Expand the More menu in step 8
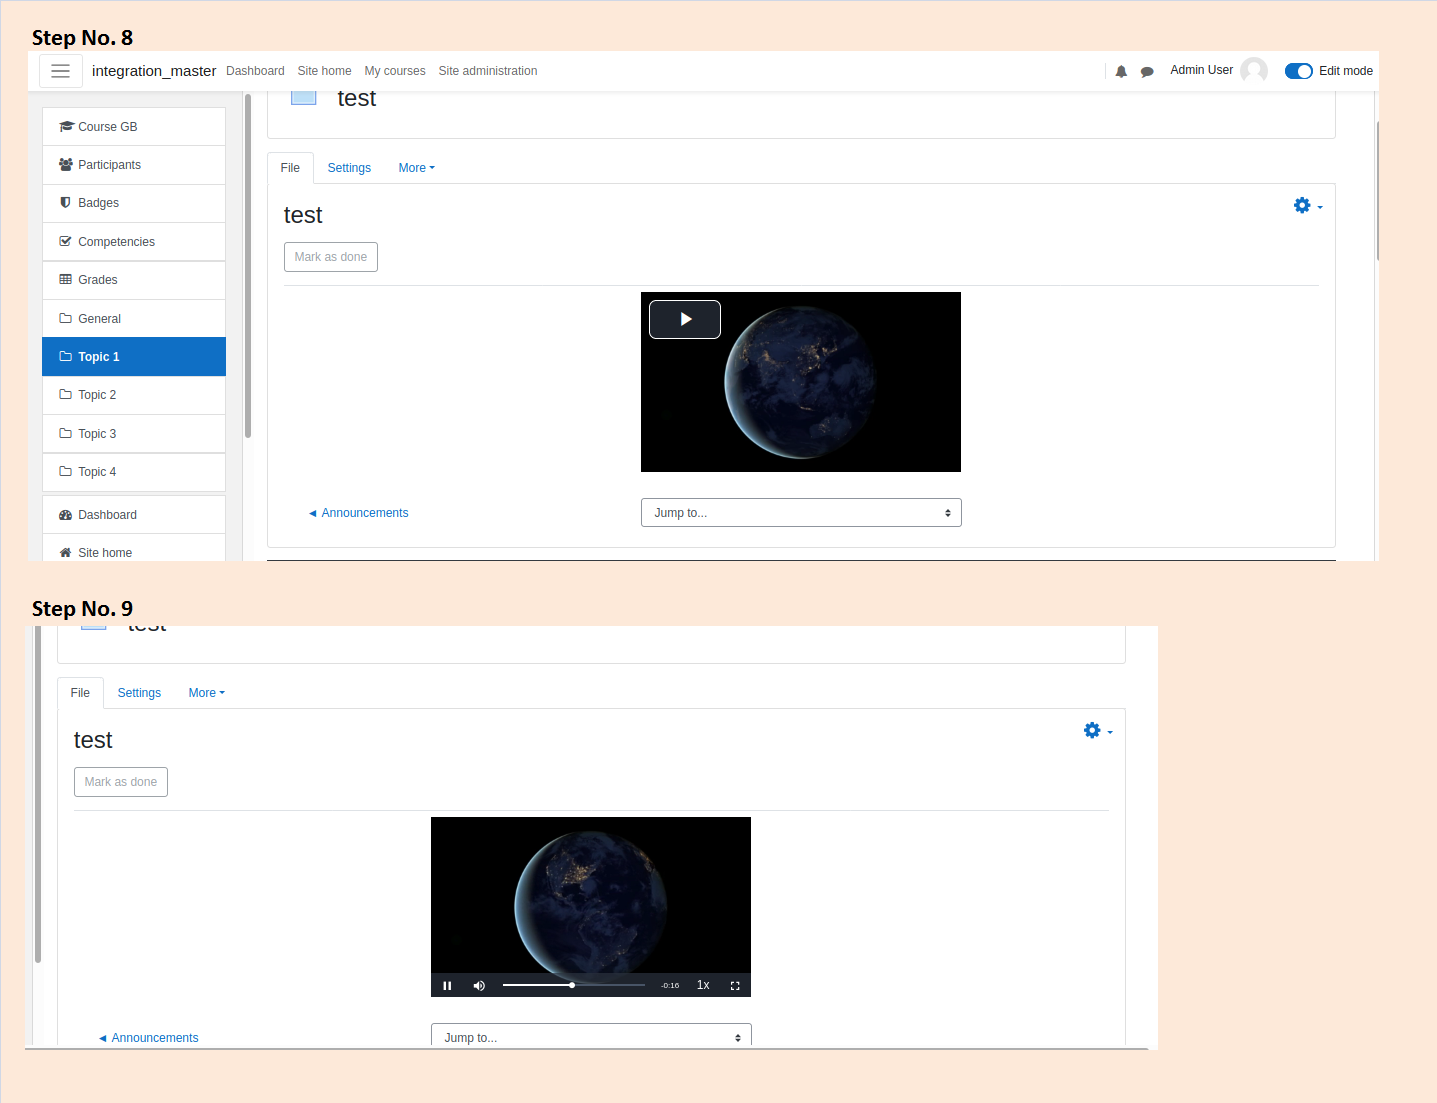The height and width of the screenshot is (1103, 1437). click(416, 168)
